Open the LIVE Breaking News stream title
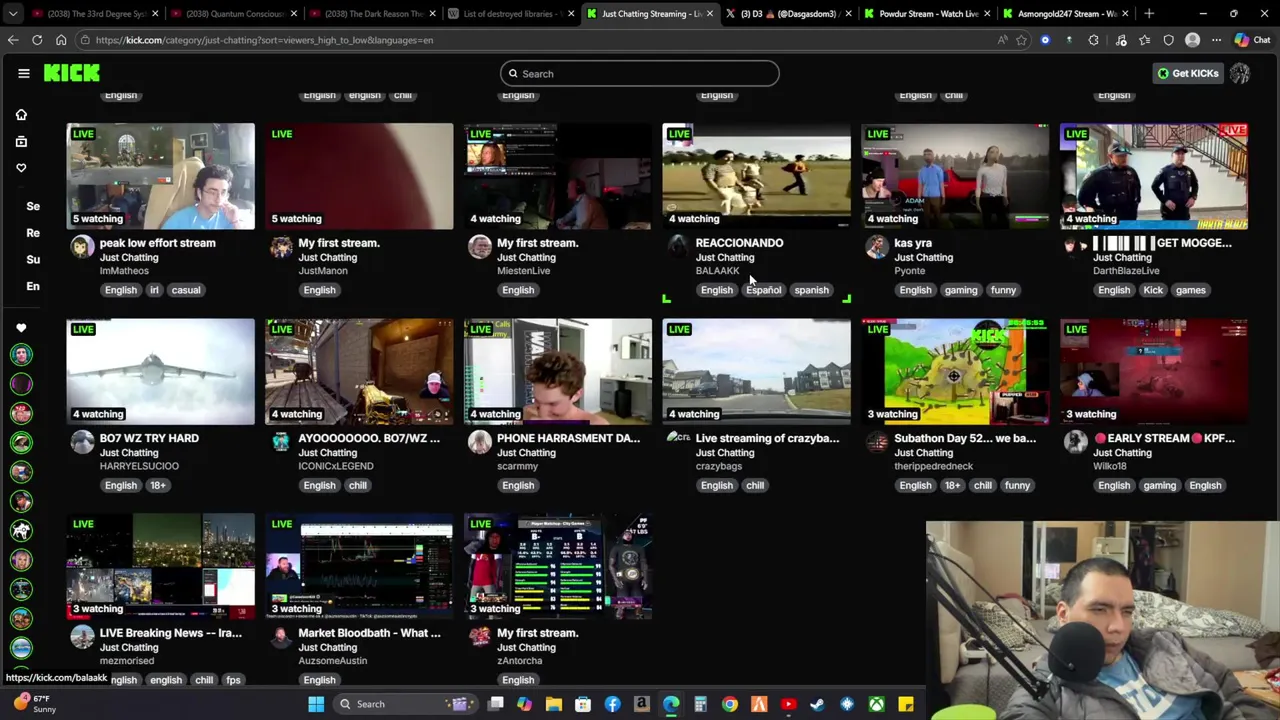 pyautogui.click(x=171, y=633)
